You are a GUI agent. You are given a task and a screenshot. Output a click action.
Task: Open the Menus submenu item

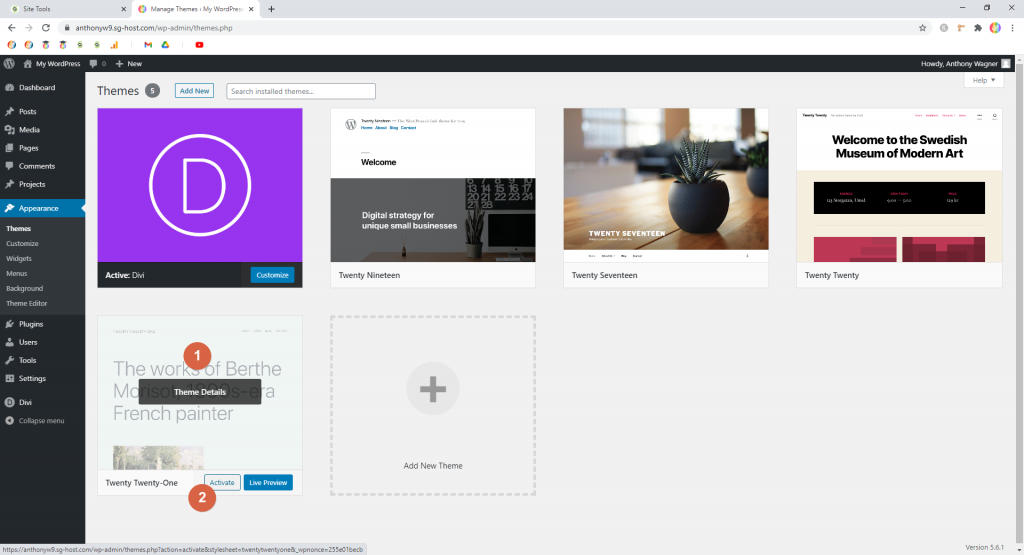[16, 274]
